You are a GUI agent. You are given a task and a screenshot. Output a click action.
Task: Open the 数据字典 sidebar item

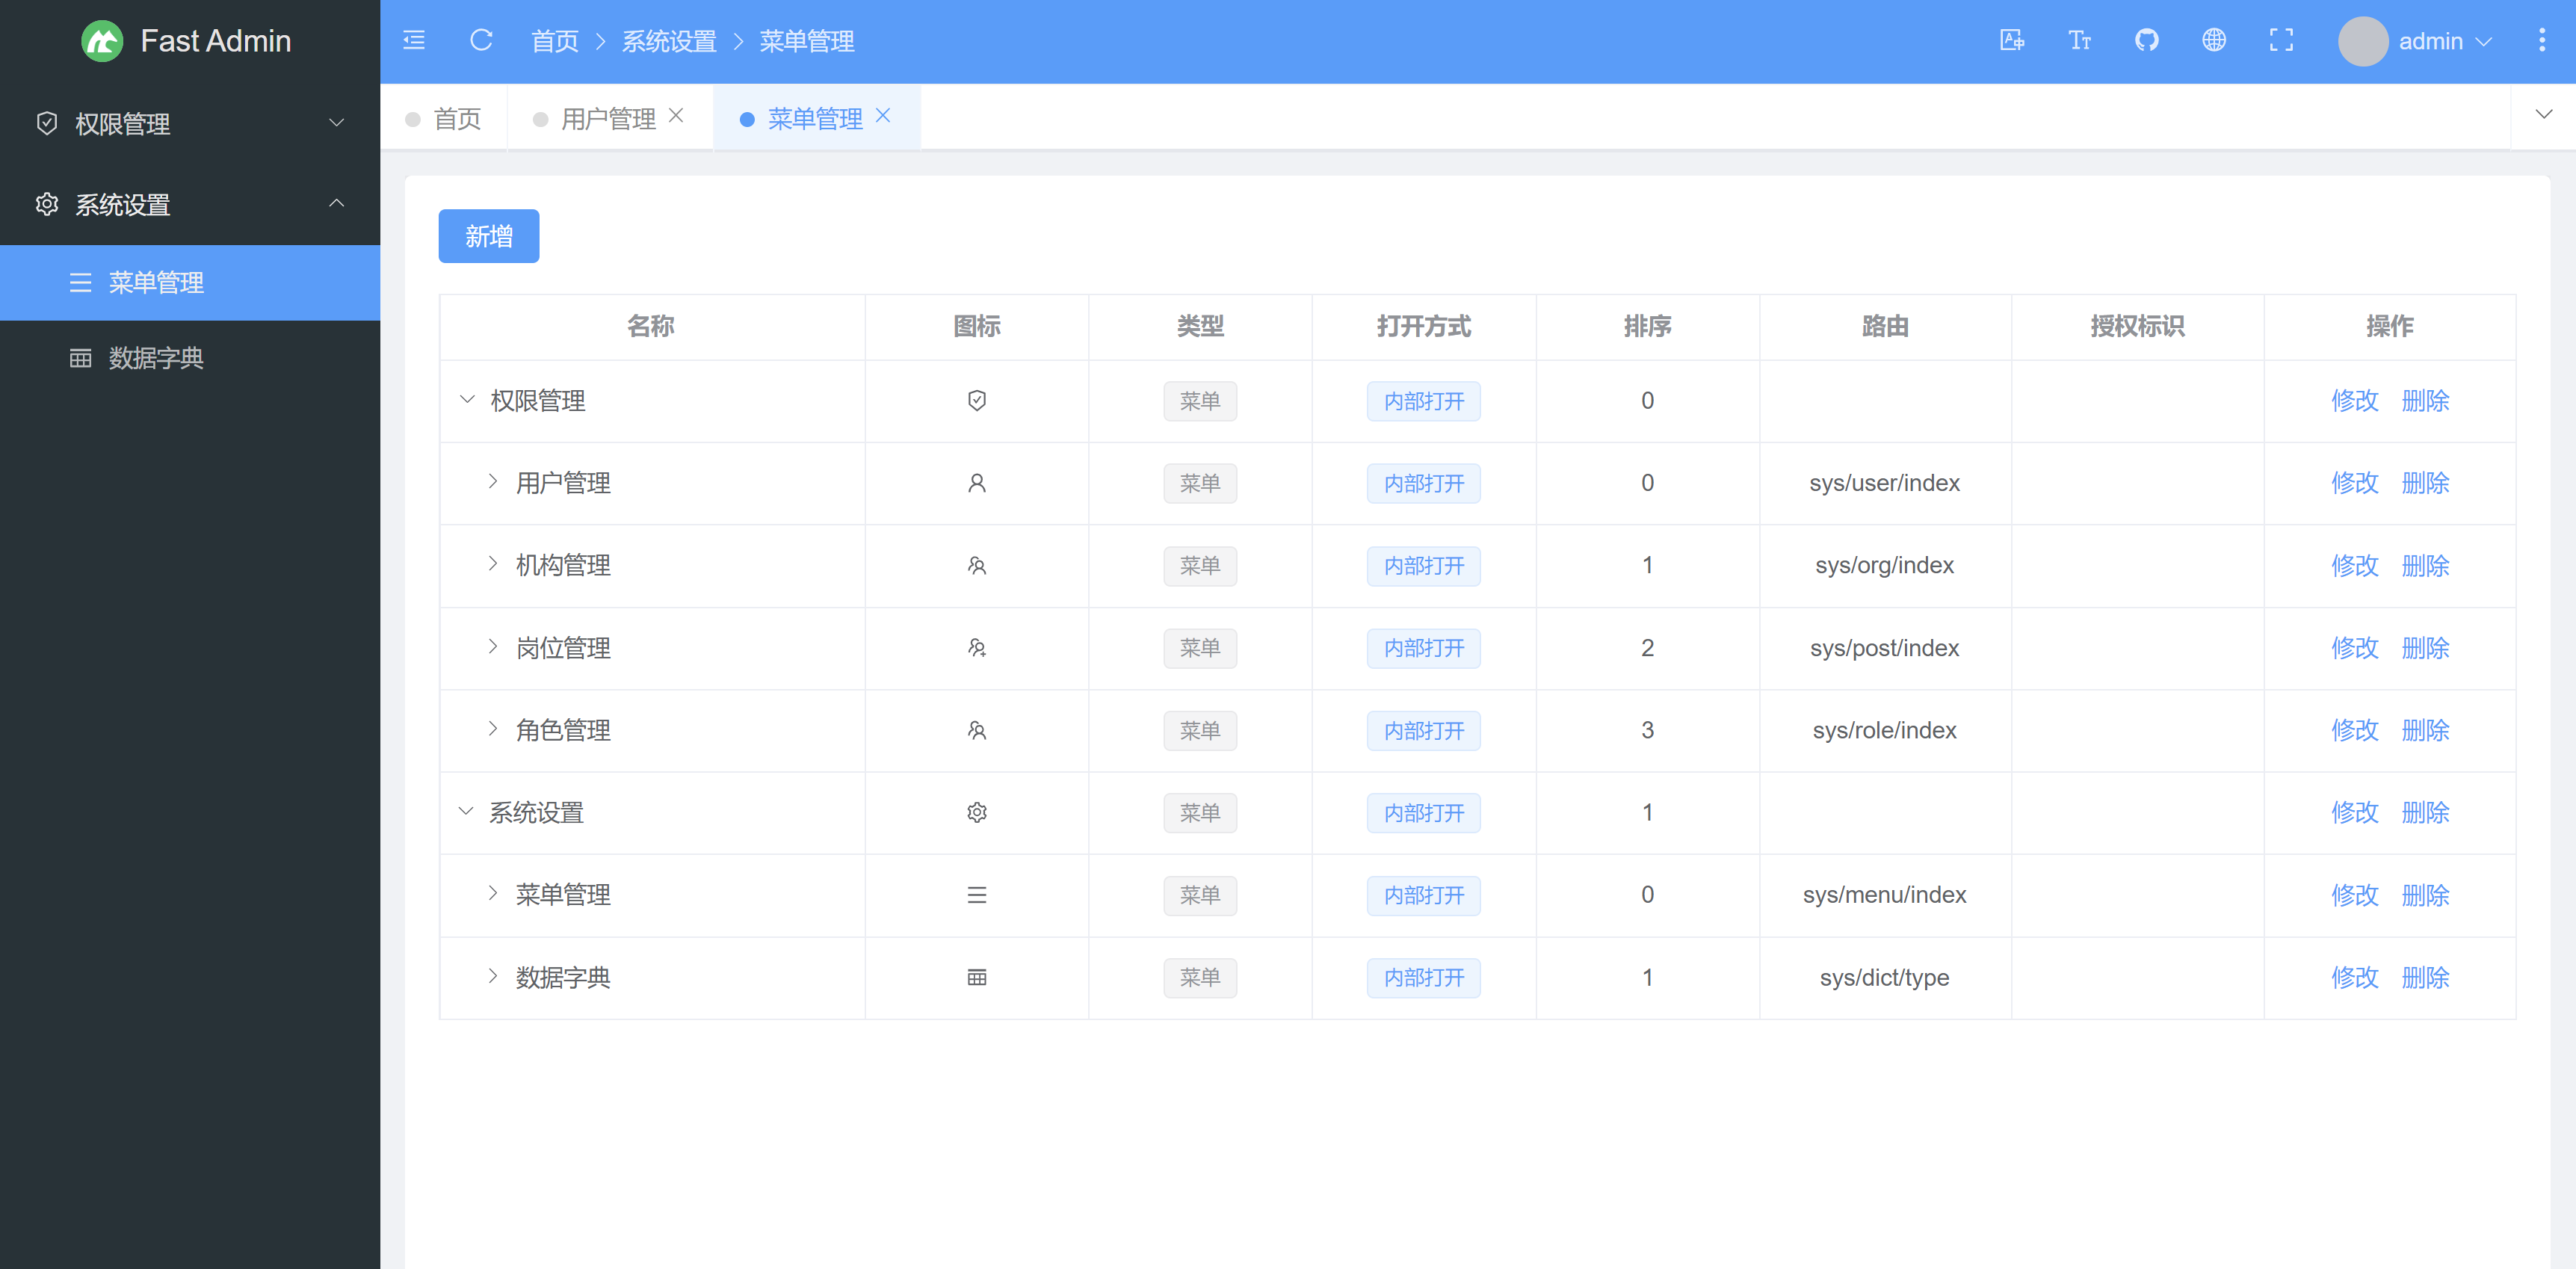pyautogui.click(x=156, y=358)
